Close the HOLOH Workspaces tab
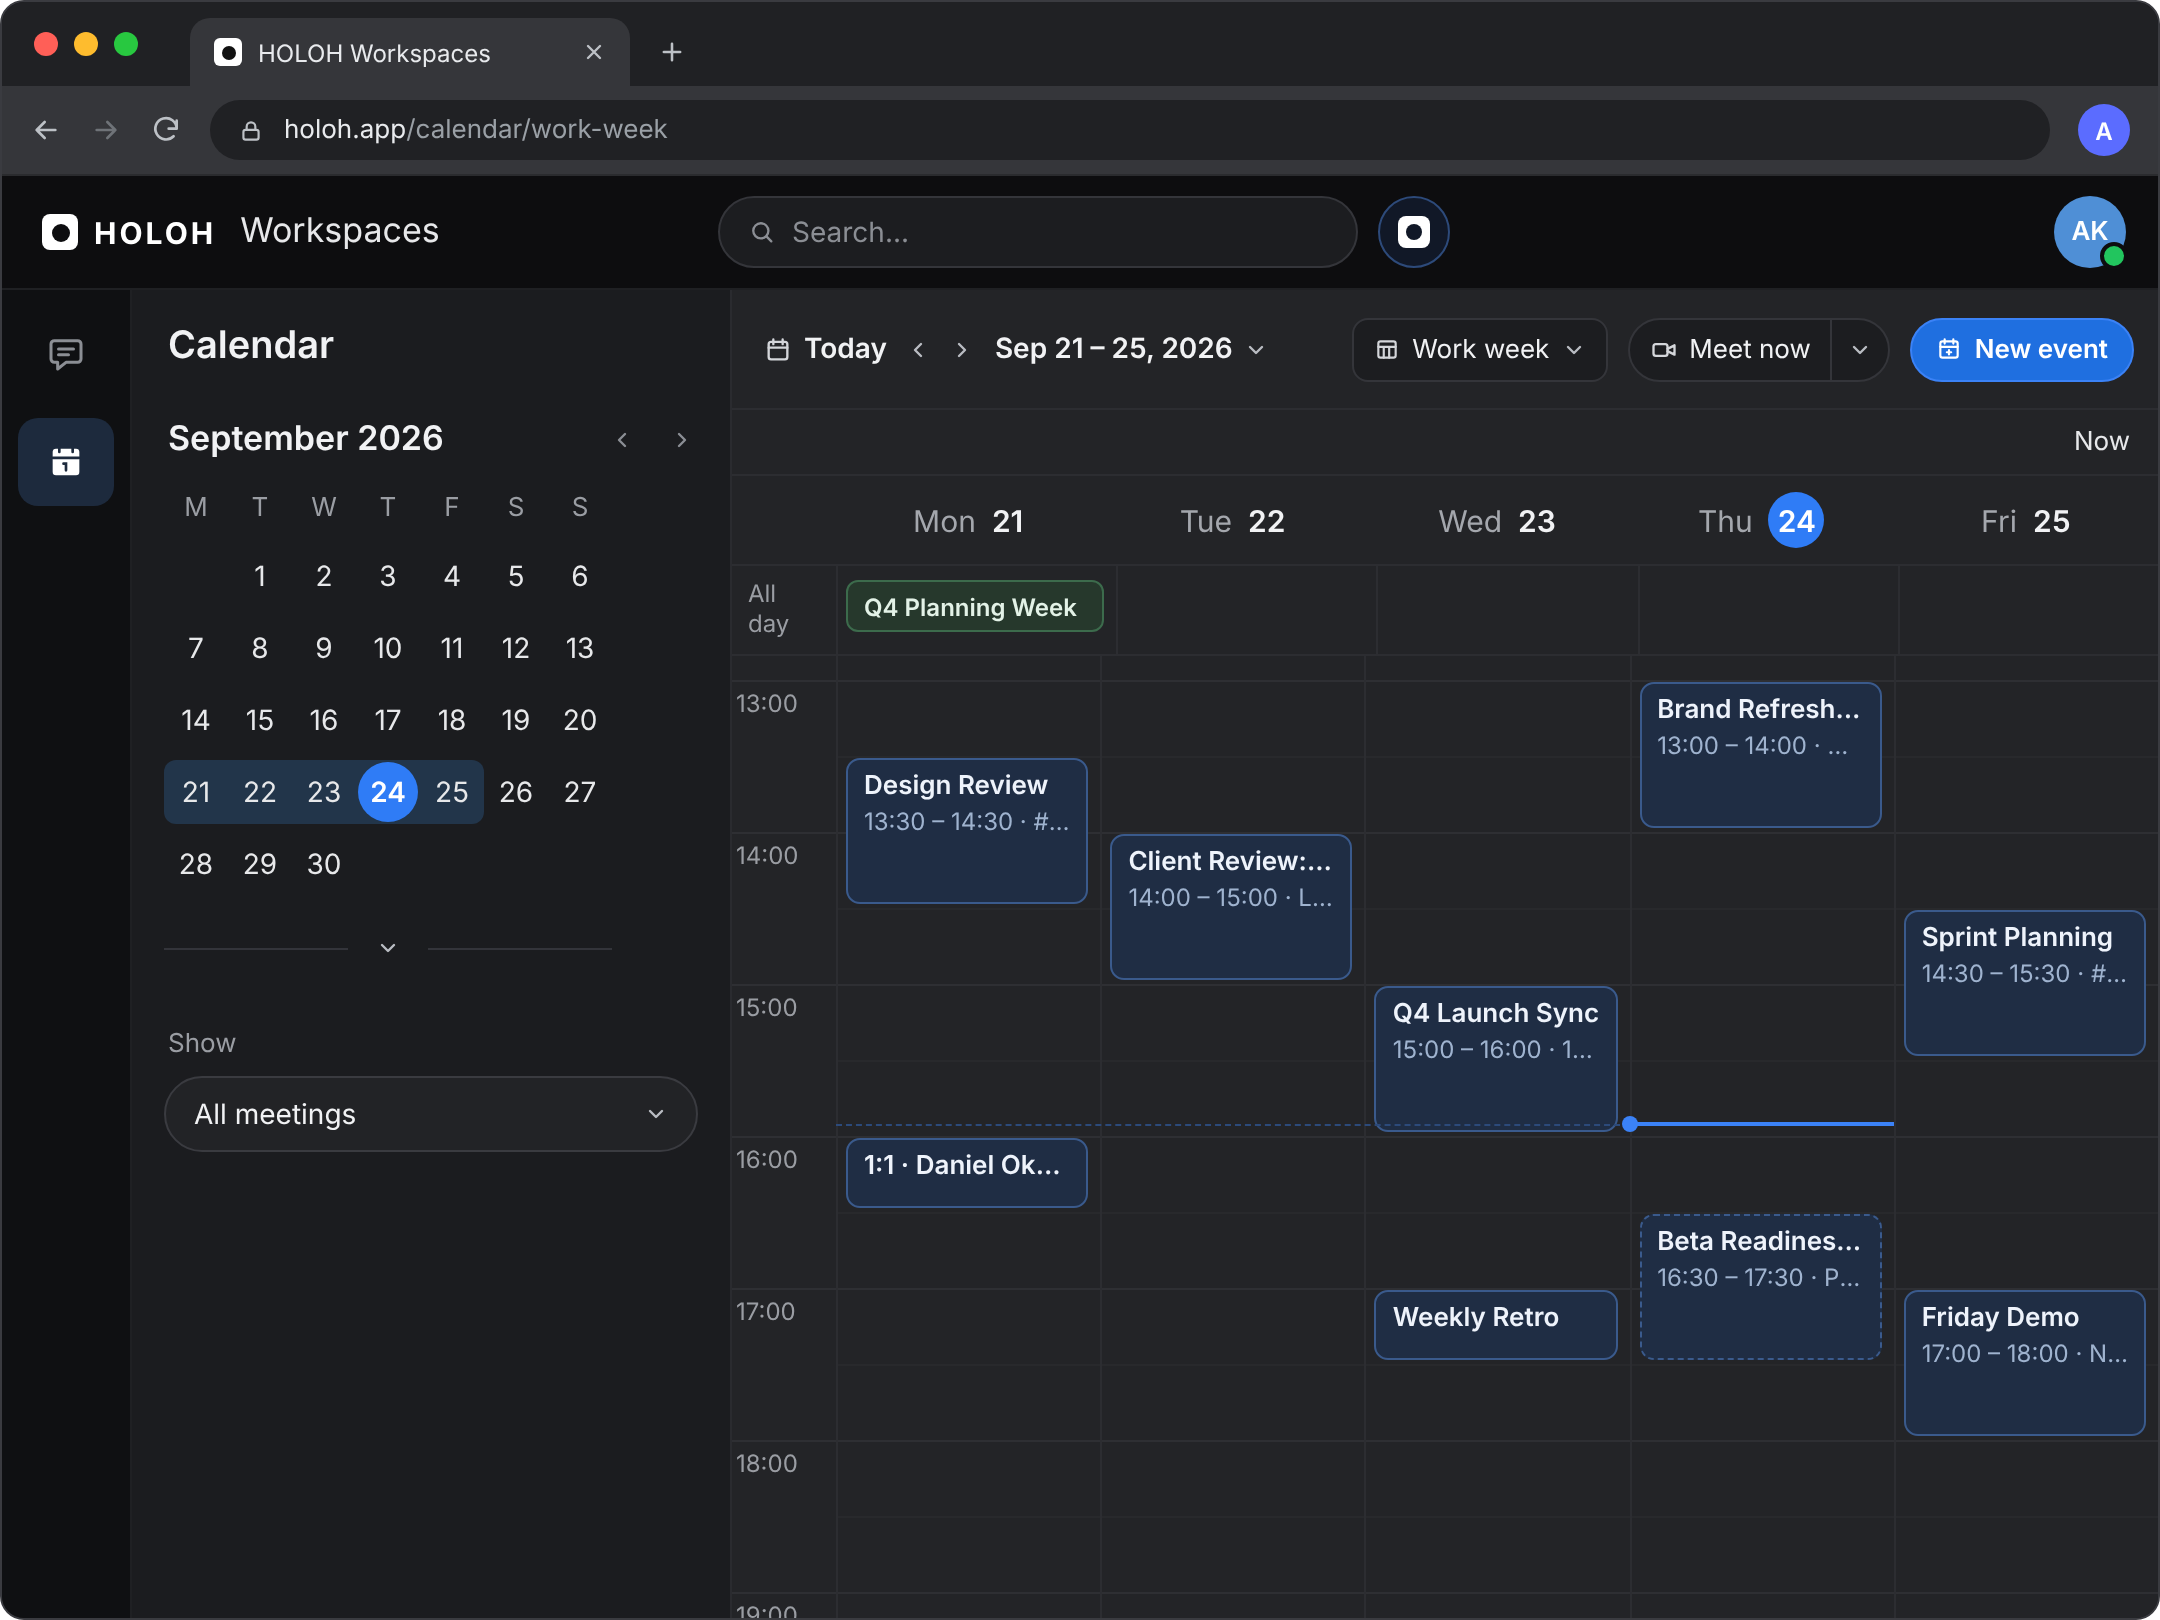The image size is (2160, 1620). pos(594,52)
